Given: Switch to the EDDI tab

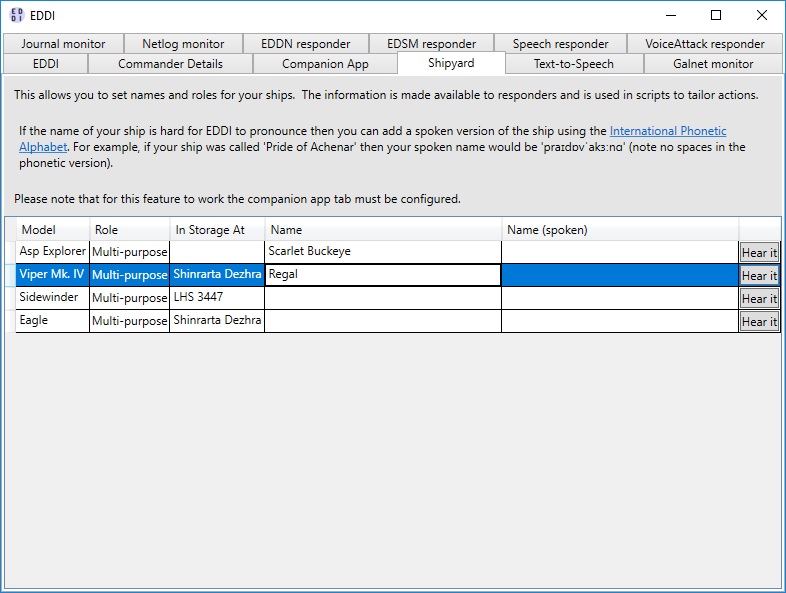Looking at the screenshot, I should click(46, 64).
